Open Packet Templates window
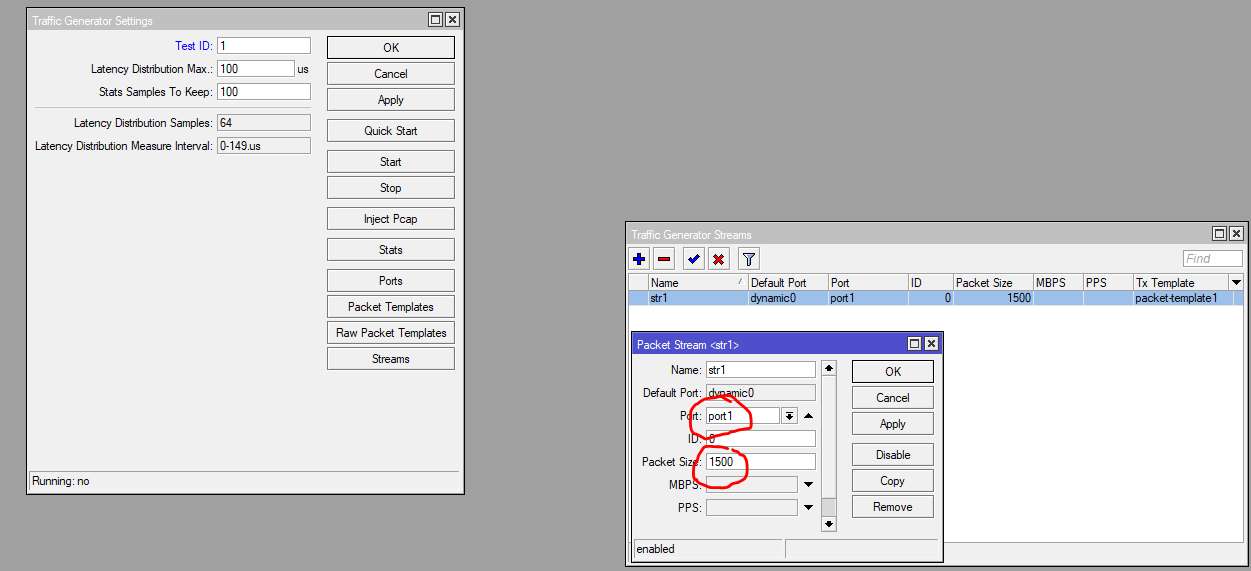Viewport: 1251px width, 571px height. click(x=391, y=307)
